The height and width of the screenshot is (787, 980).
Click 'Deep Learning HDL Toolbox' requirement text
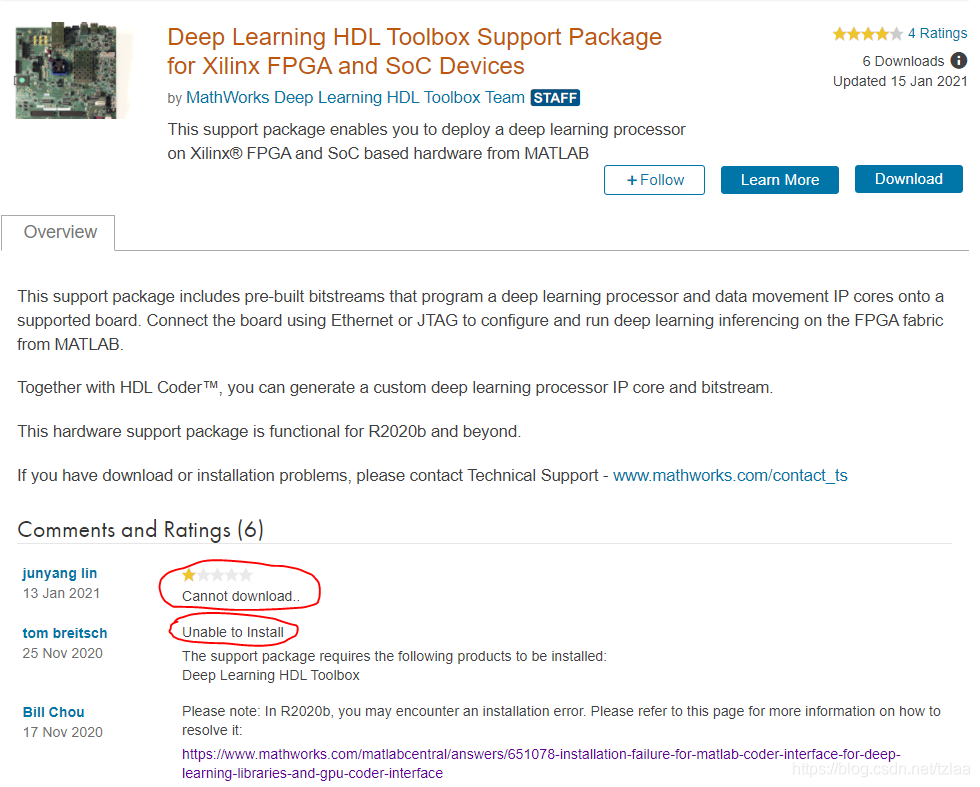pyautogui.click(x=271, y=676)
